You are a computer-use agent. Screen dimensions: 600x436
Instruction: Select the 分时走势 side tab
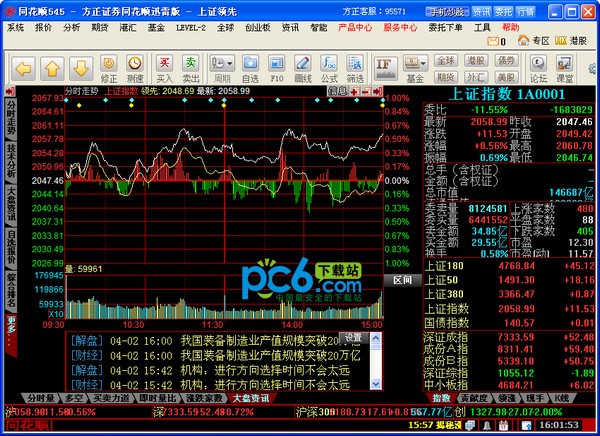[11, 119]
